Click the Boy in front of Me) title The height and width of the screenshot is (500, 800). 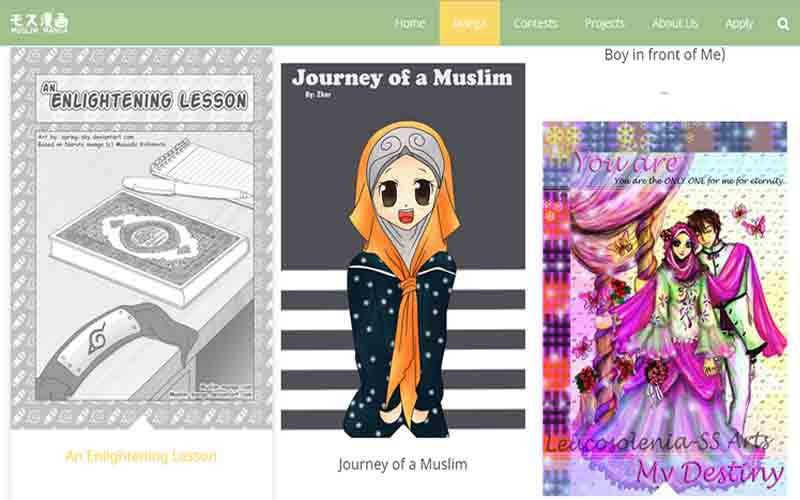[x=664, y=55]
